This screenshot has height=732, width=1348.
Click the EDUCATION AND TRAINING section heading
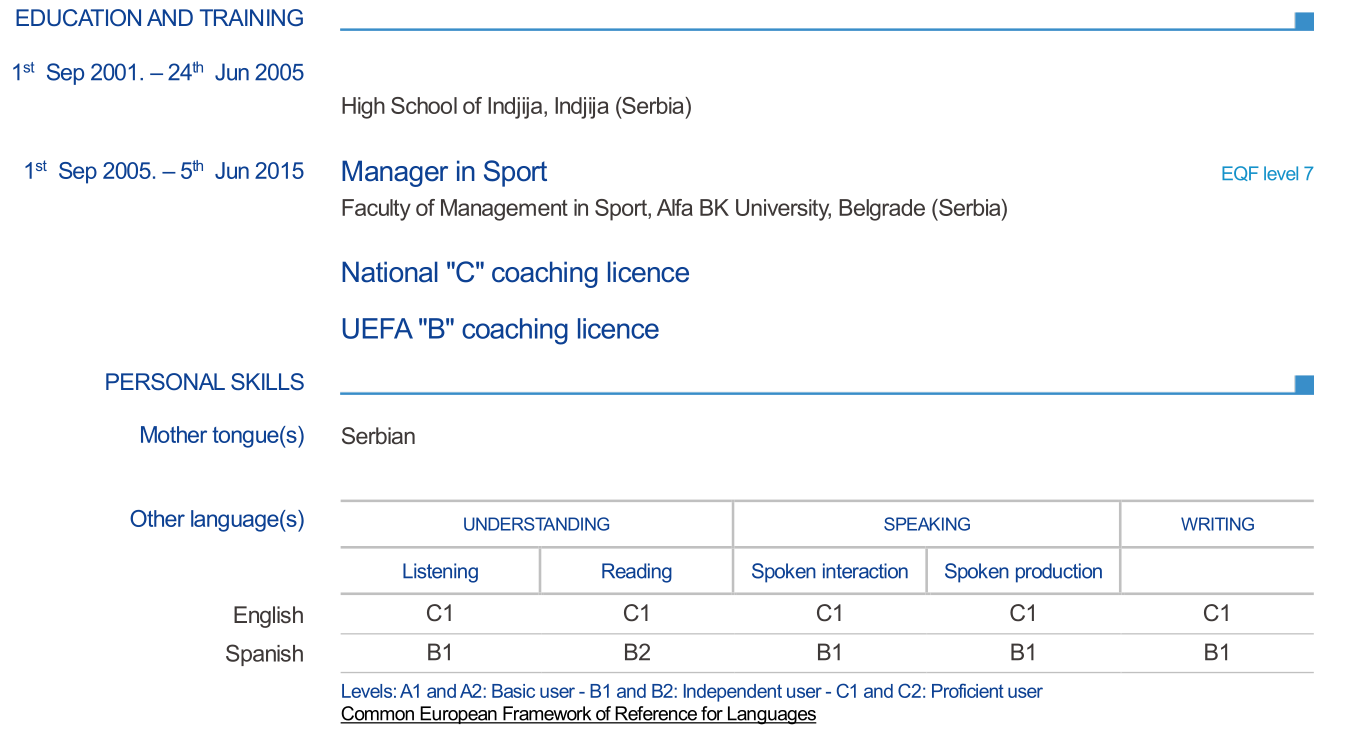click(x=160, y=18)
